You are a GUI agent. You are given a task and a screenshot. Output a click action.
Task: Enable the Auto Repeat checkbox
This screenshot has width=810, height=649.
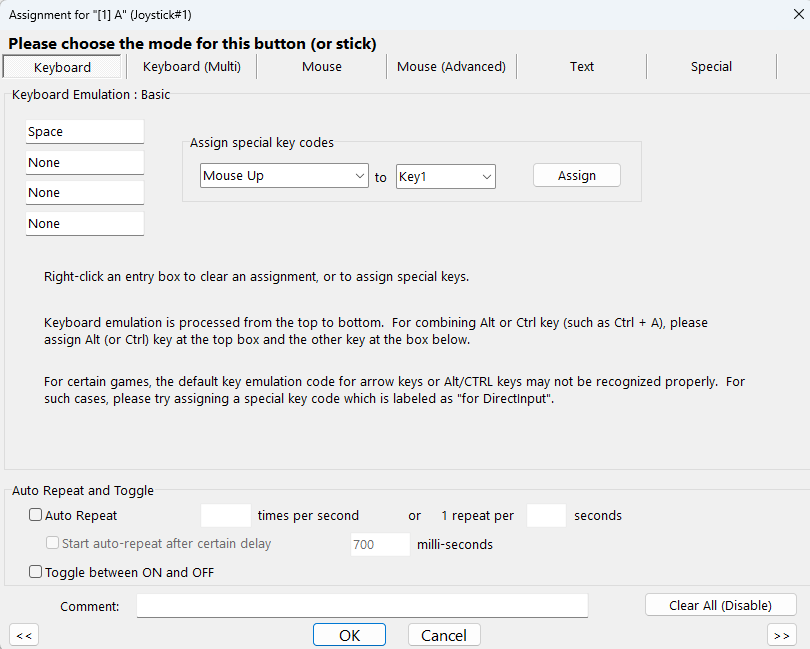coord(36,516)
